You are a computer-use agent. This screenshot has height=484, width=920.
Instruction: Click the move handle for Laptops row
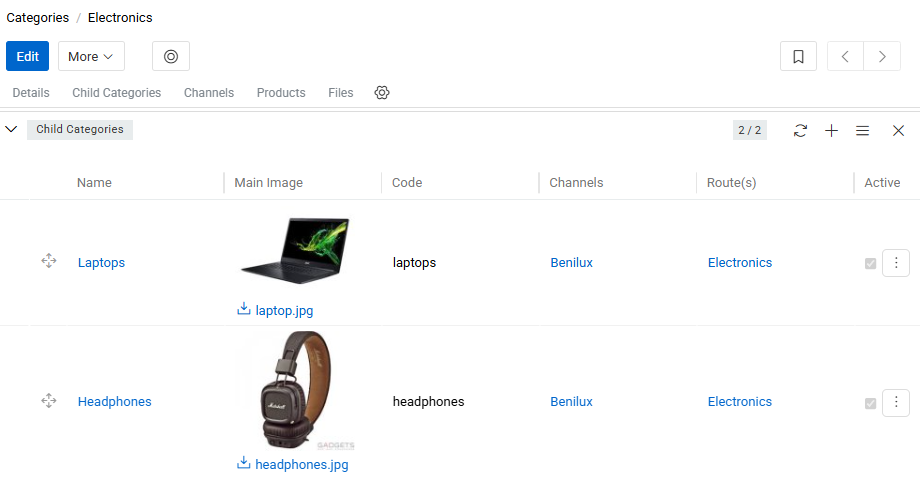49,260
